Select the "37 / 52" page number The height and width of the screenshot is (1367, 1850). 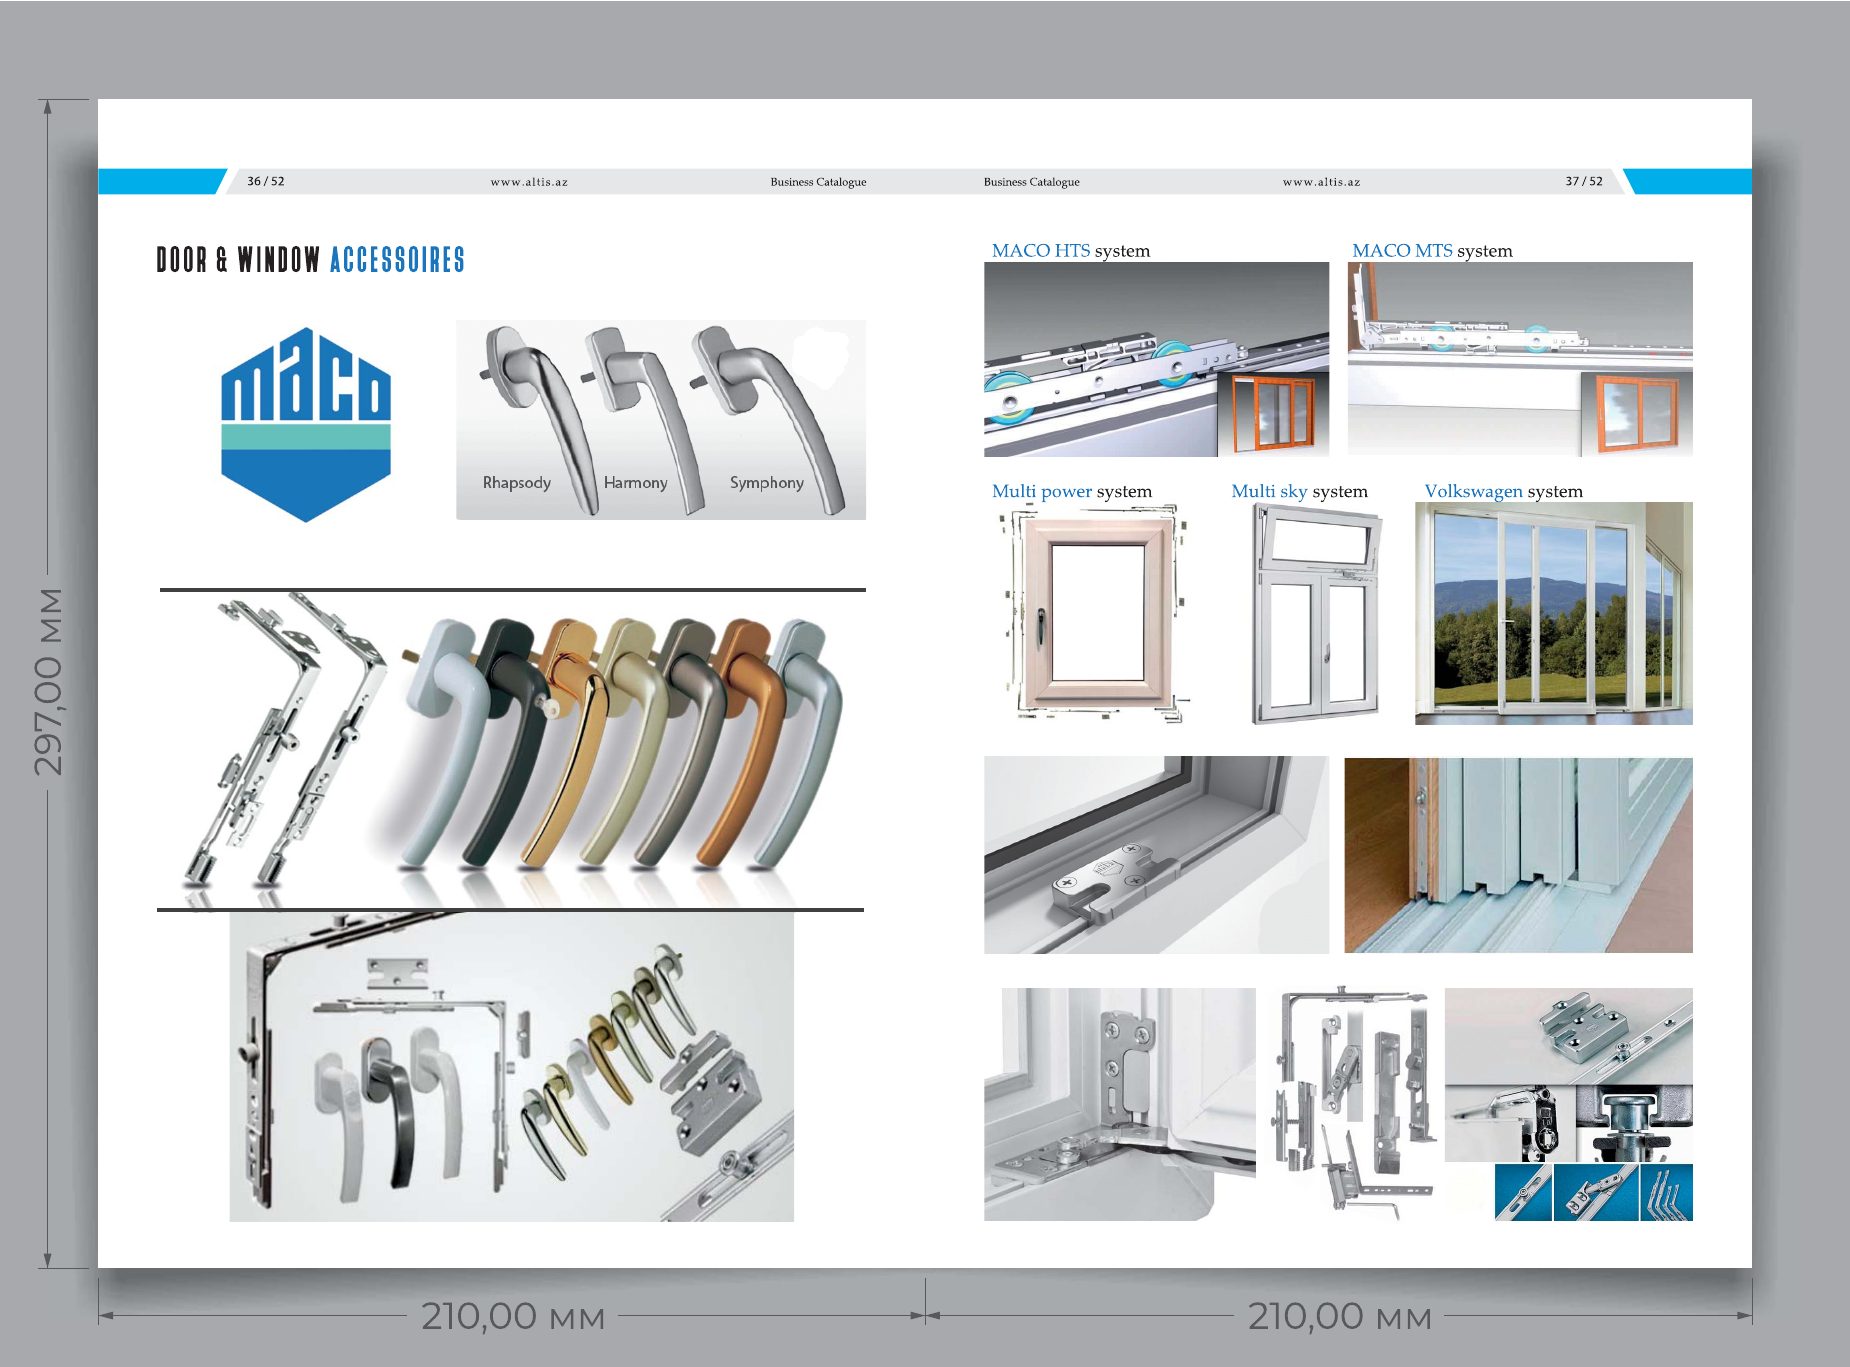1584,181
